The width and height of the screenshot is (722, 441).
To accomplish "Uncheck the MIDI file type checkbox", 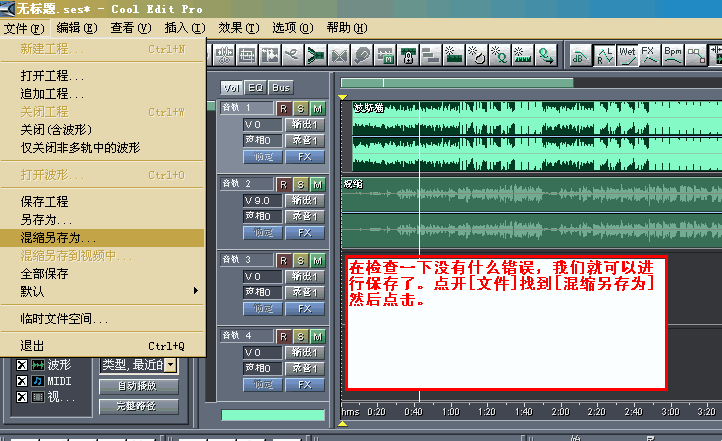I will (x=22, y=381).
